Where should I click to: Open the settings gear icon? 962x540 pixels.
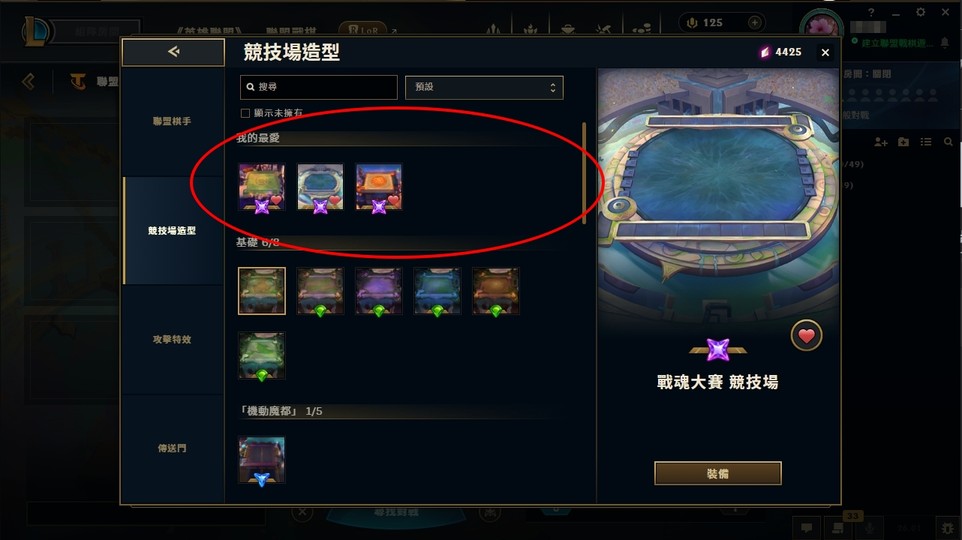pyautogui.click(x=920, y=12)
